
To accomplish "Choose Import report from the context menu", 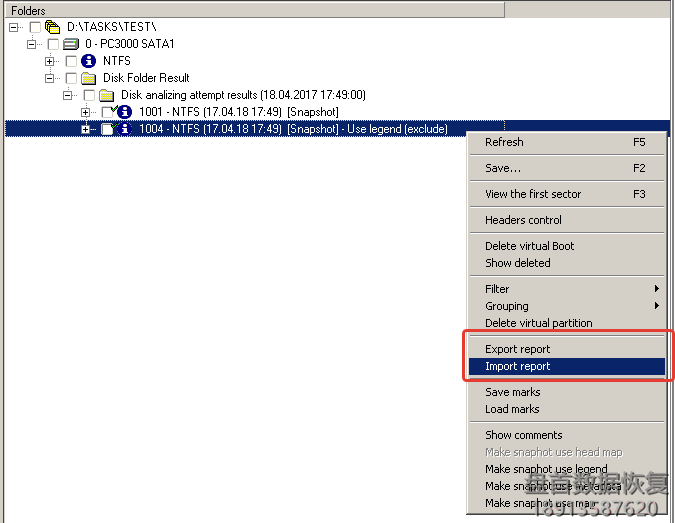I will (518, 367).
